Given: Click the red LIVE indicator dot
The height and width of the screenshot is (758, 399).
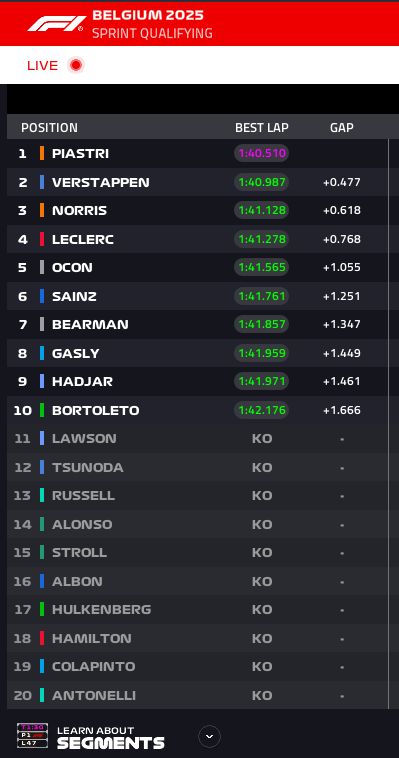Looking at the screenshot, I should pyautogui.click(x=75, y=65).
